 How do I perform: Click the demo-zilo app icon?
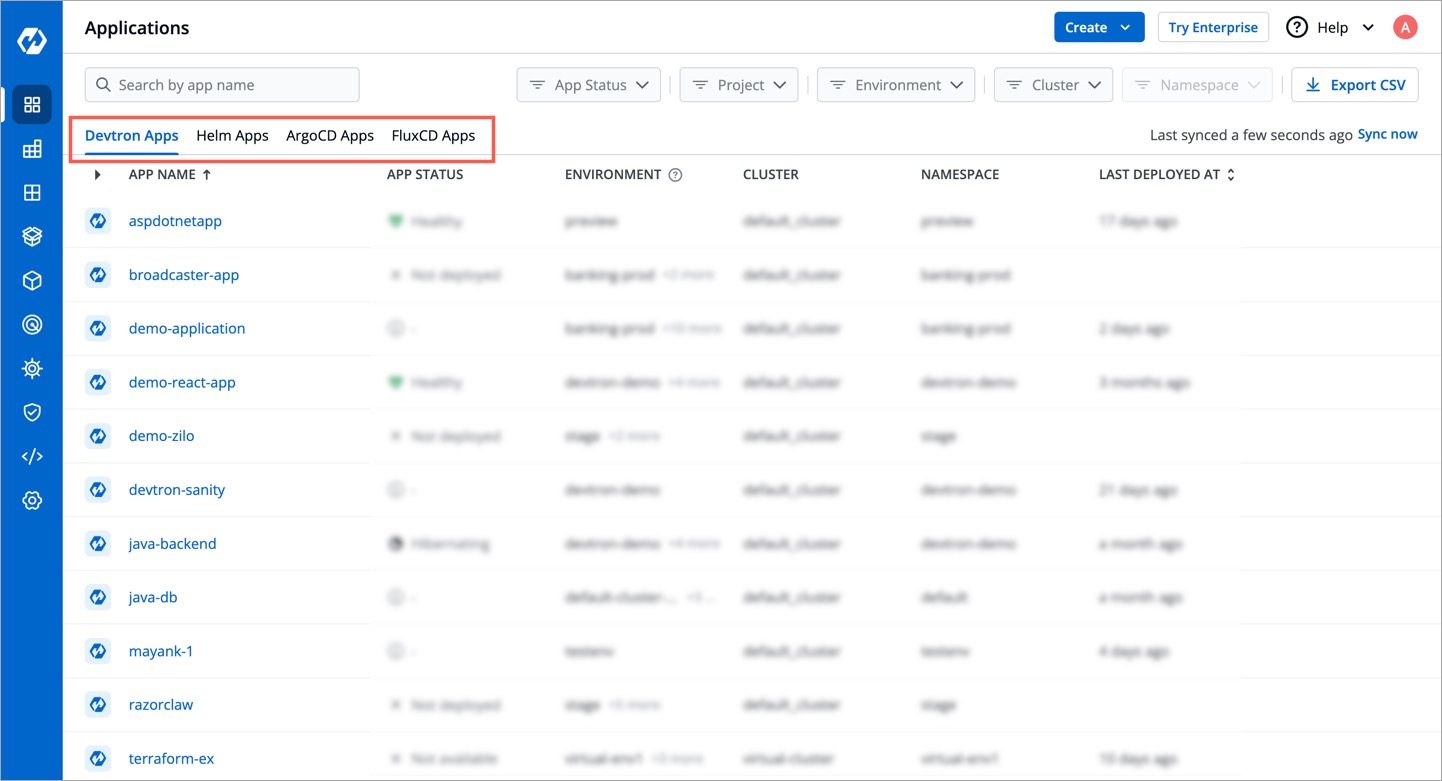98,436
